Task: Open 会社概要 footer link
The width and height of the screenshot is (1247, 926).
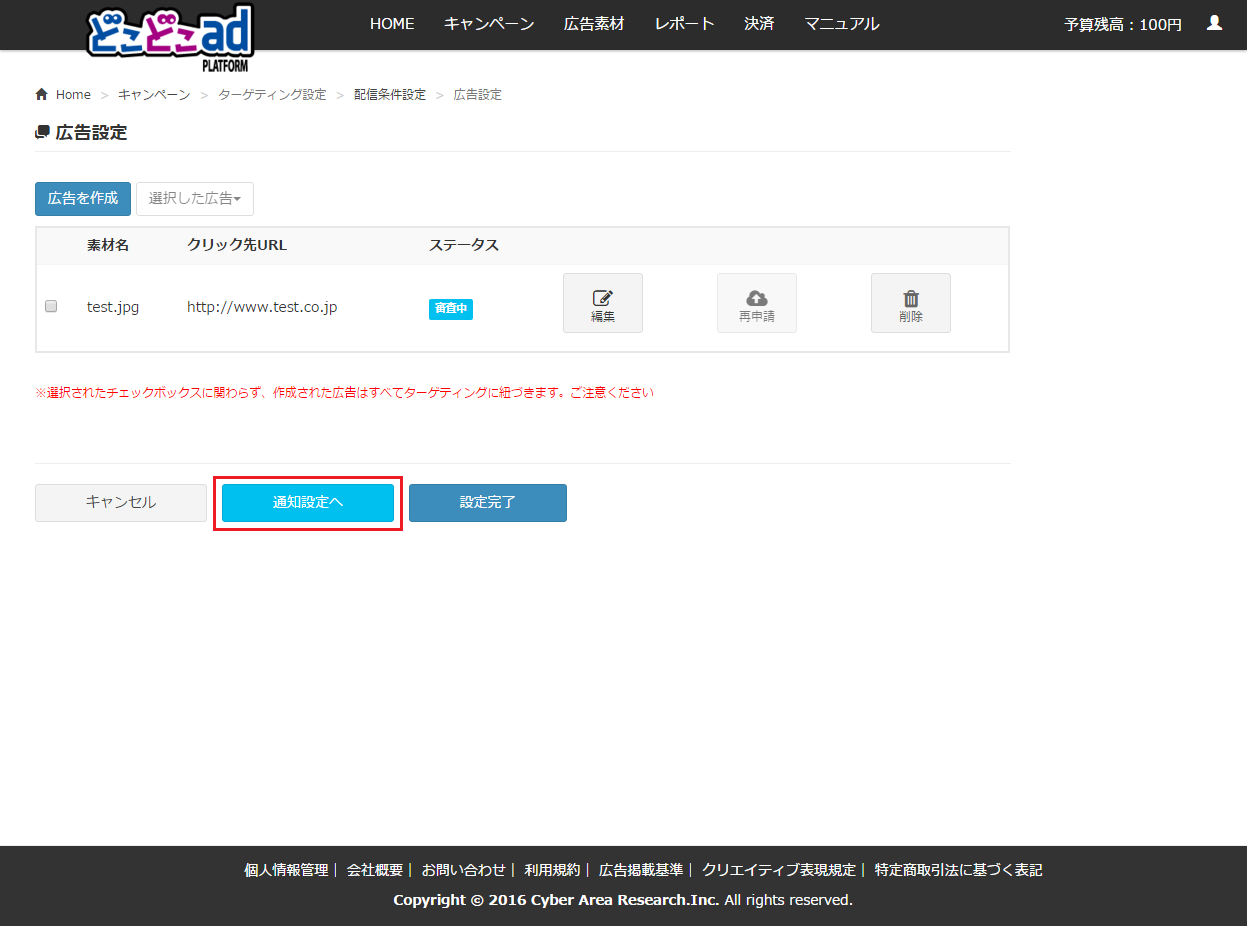Action: [x=375, y=870]
